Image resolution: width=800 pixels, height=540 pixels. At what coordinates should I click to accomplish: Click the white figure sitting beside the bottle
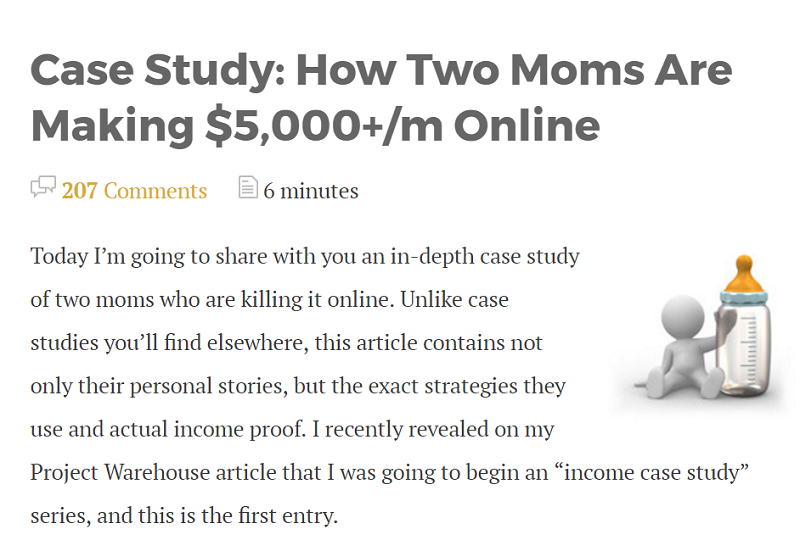pos(681,347)
